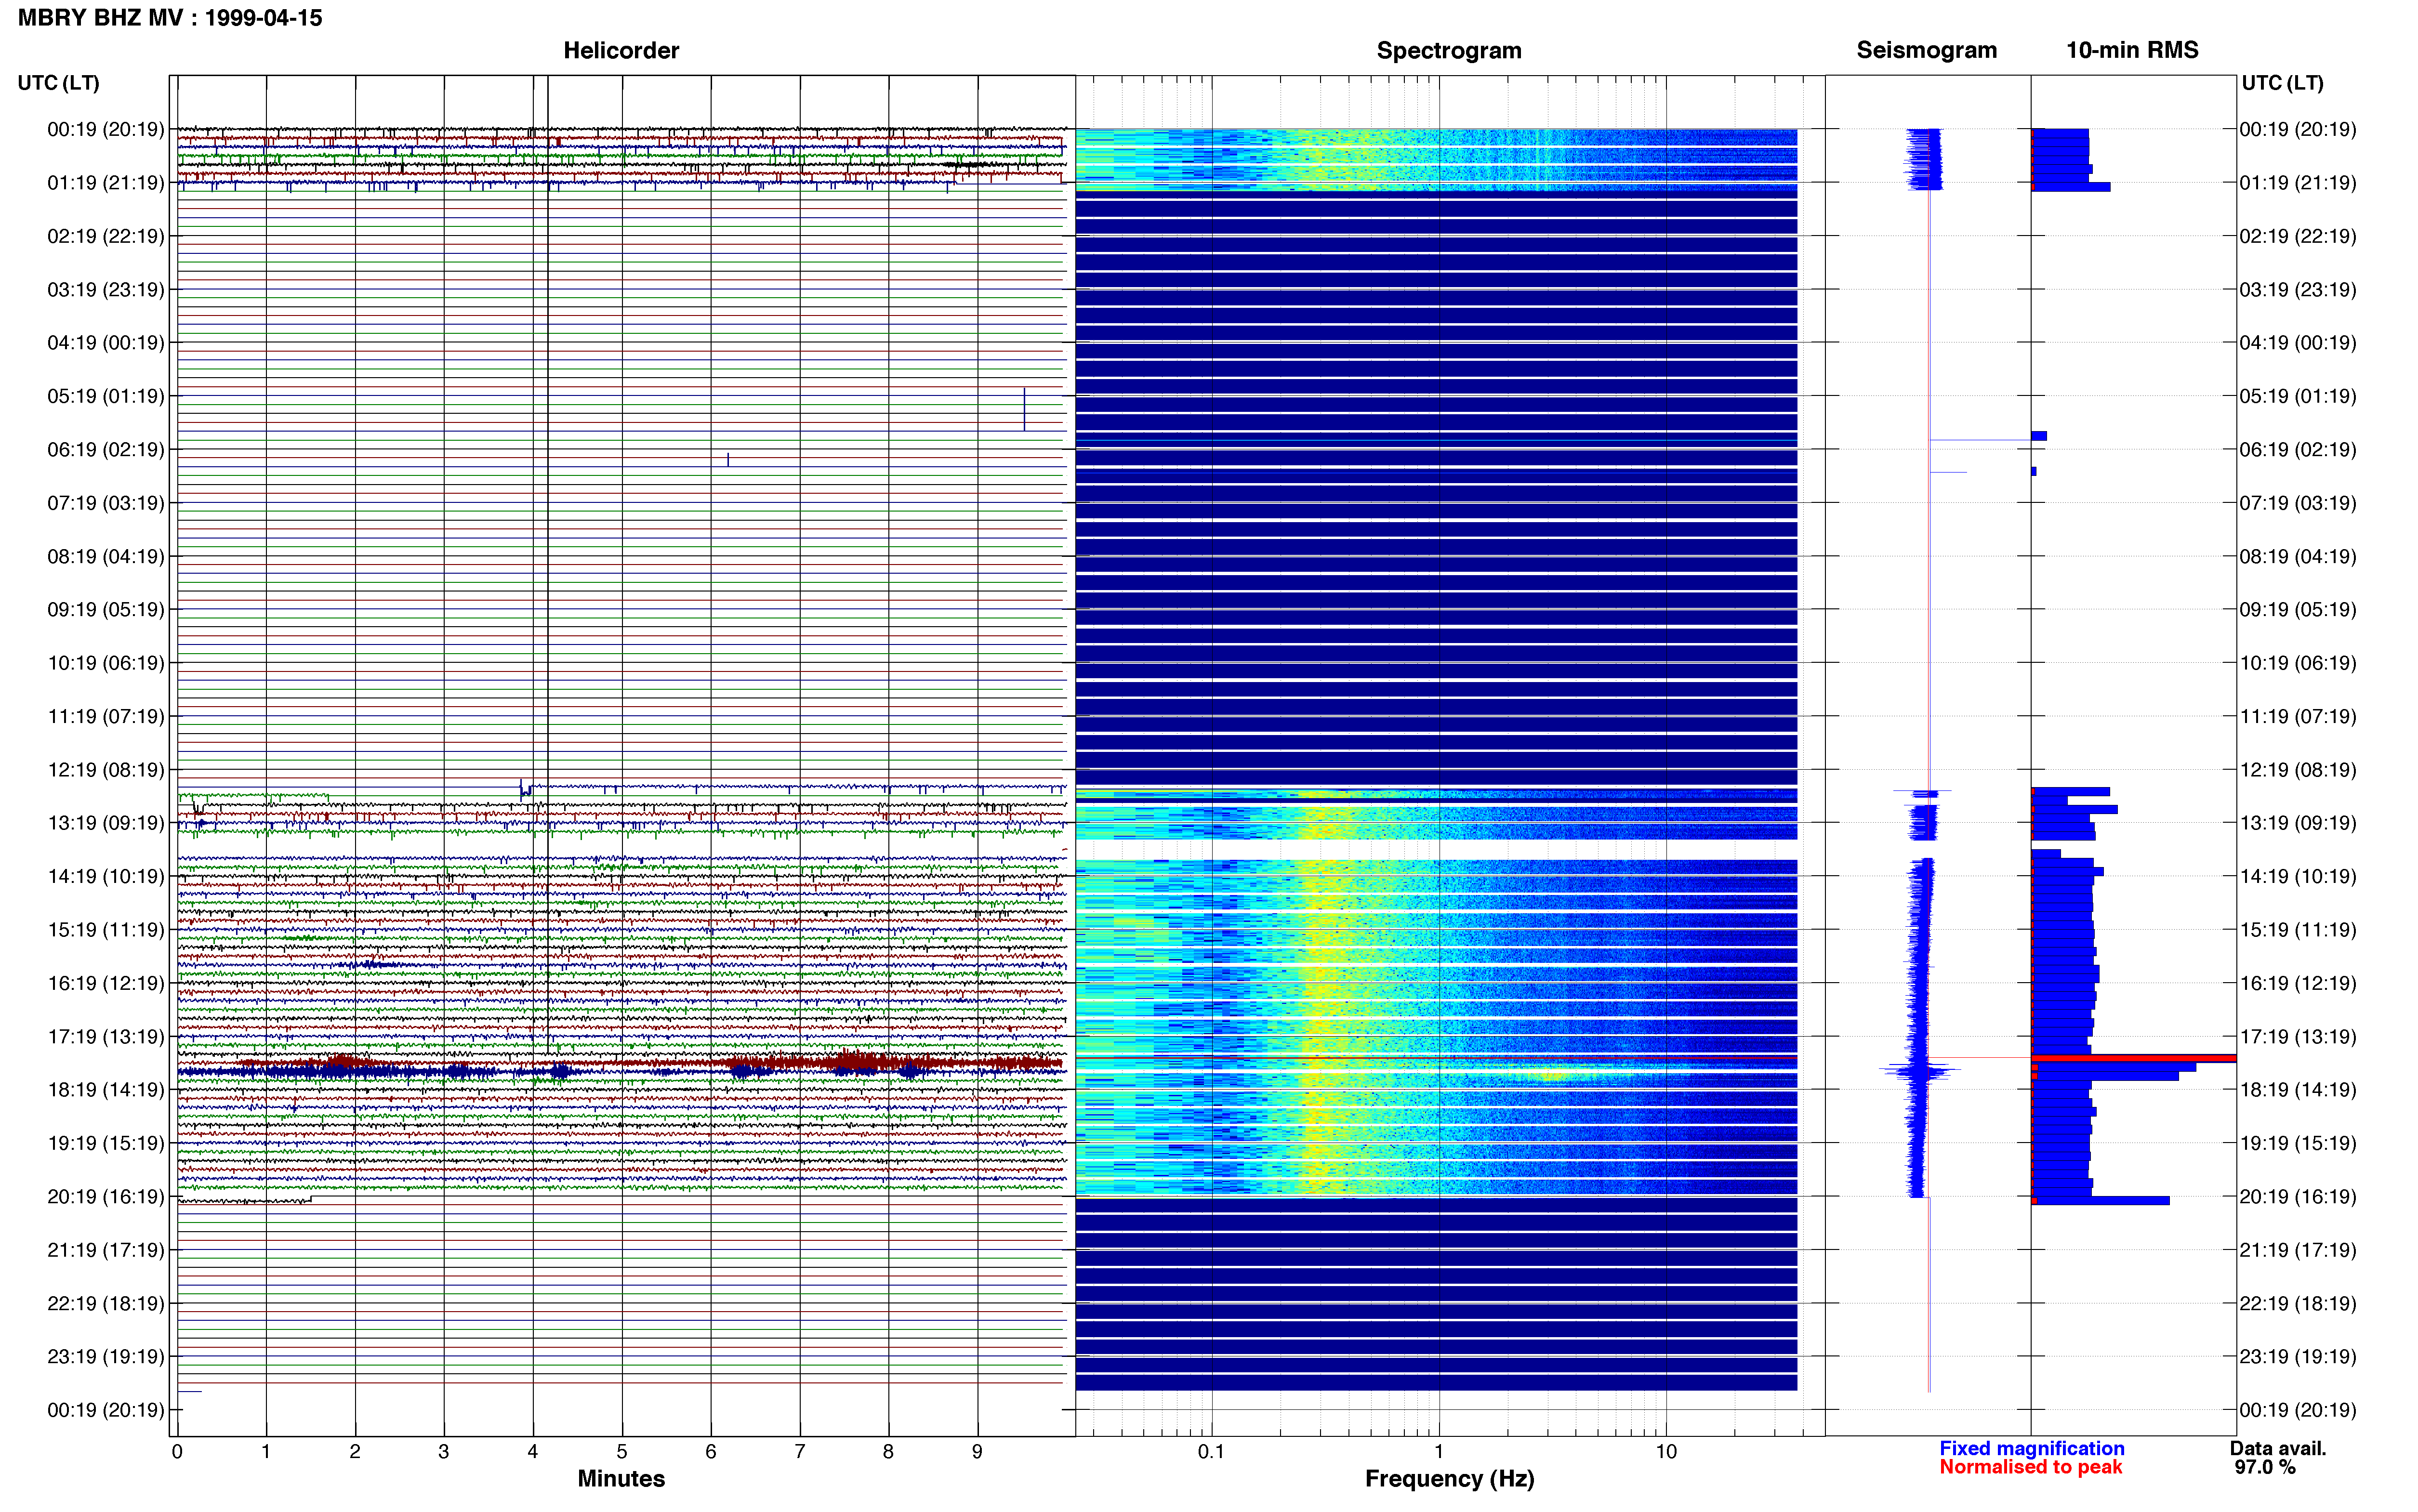2418x1512 pixels.
Task: Click Helicorder time label "13:19 (09:19)"
Action: 106,823
